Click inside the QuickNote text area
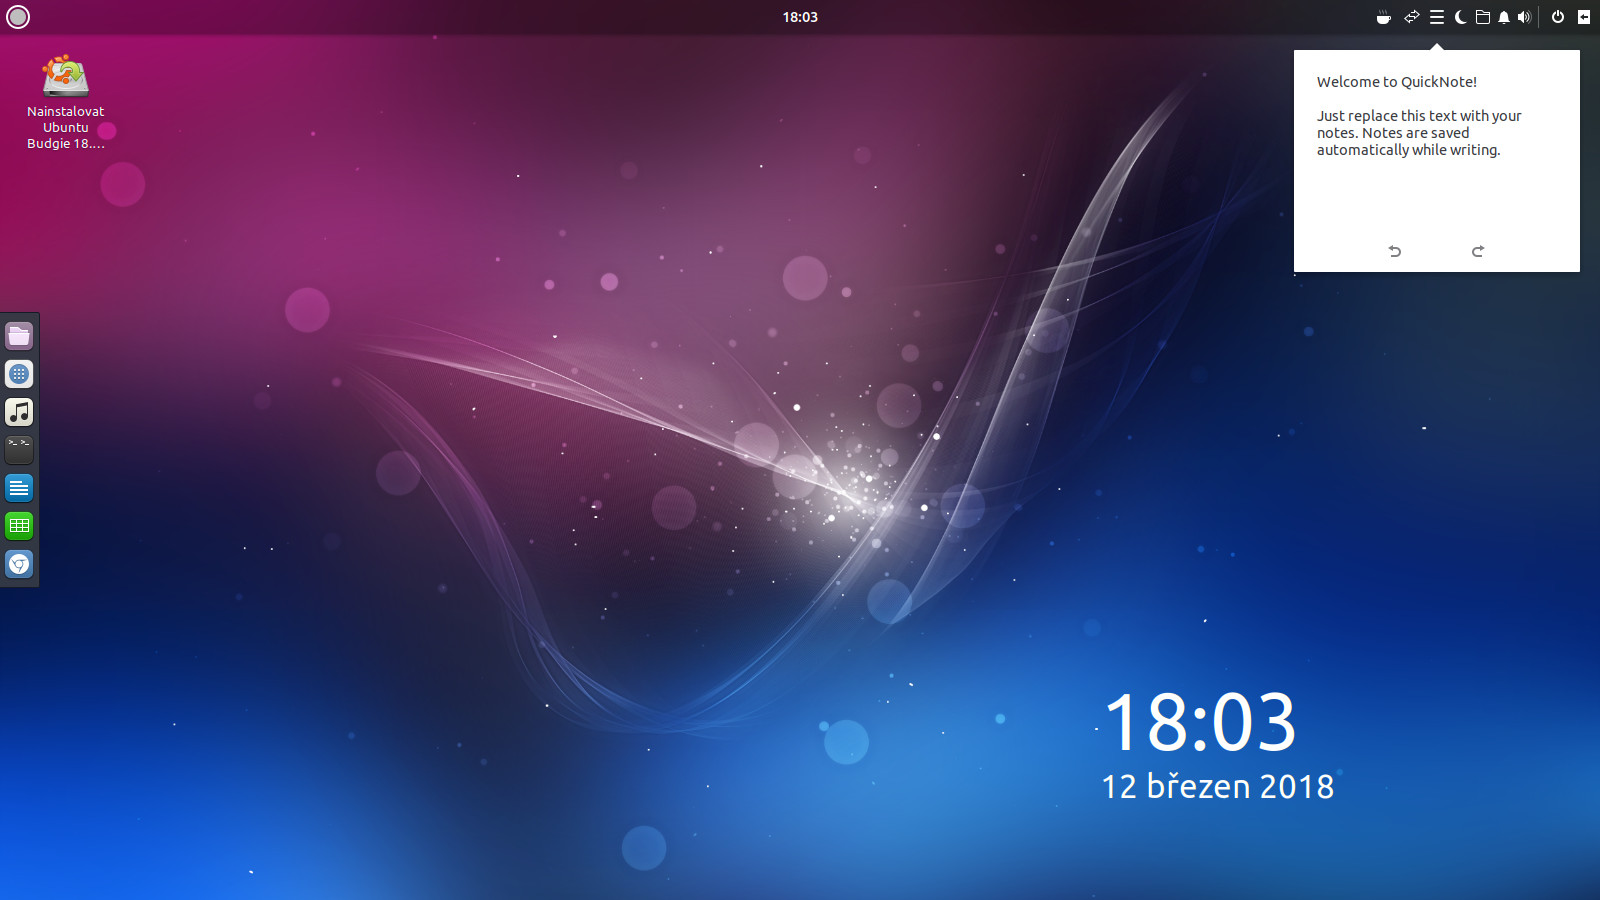 pyautogui.click(x=1437, y=150)
